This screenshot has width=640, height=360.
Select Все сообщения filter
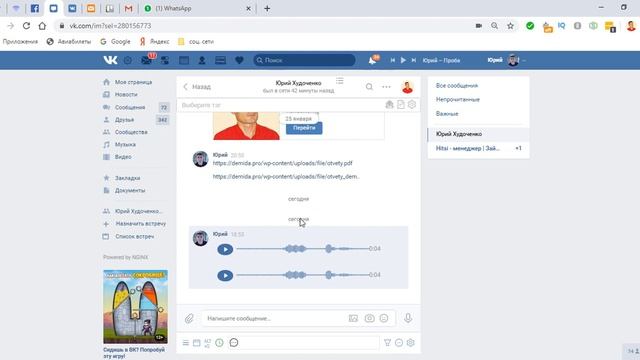click(457, 86)
